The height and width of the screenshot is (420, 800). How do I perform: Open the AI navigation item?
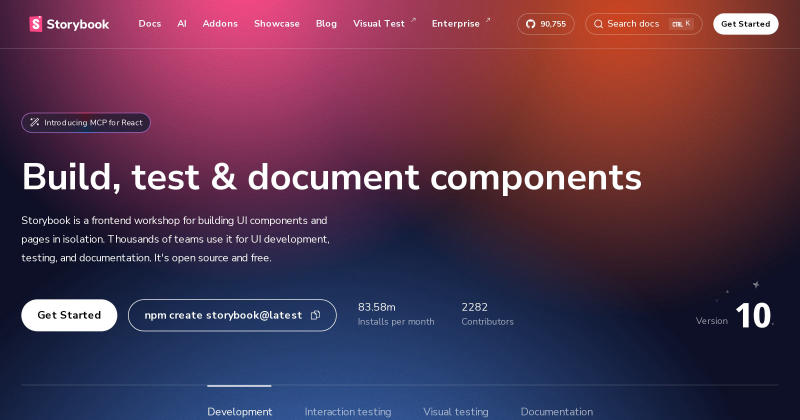[x=182, y=24]
